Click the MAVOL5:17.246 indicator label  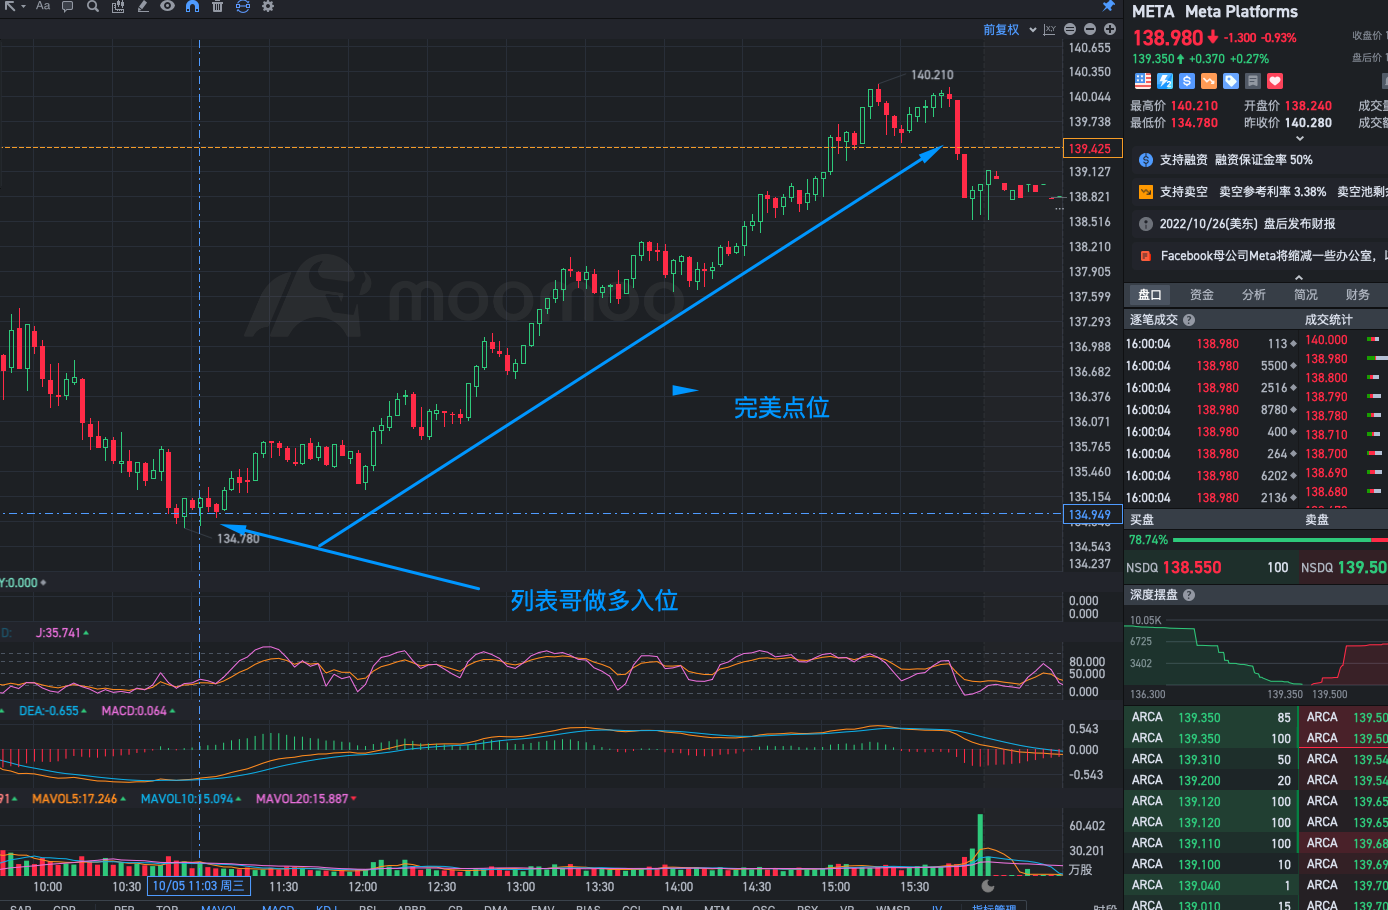tap(79, 799)
